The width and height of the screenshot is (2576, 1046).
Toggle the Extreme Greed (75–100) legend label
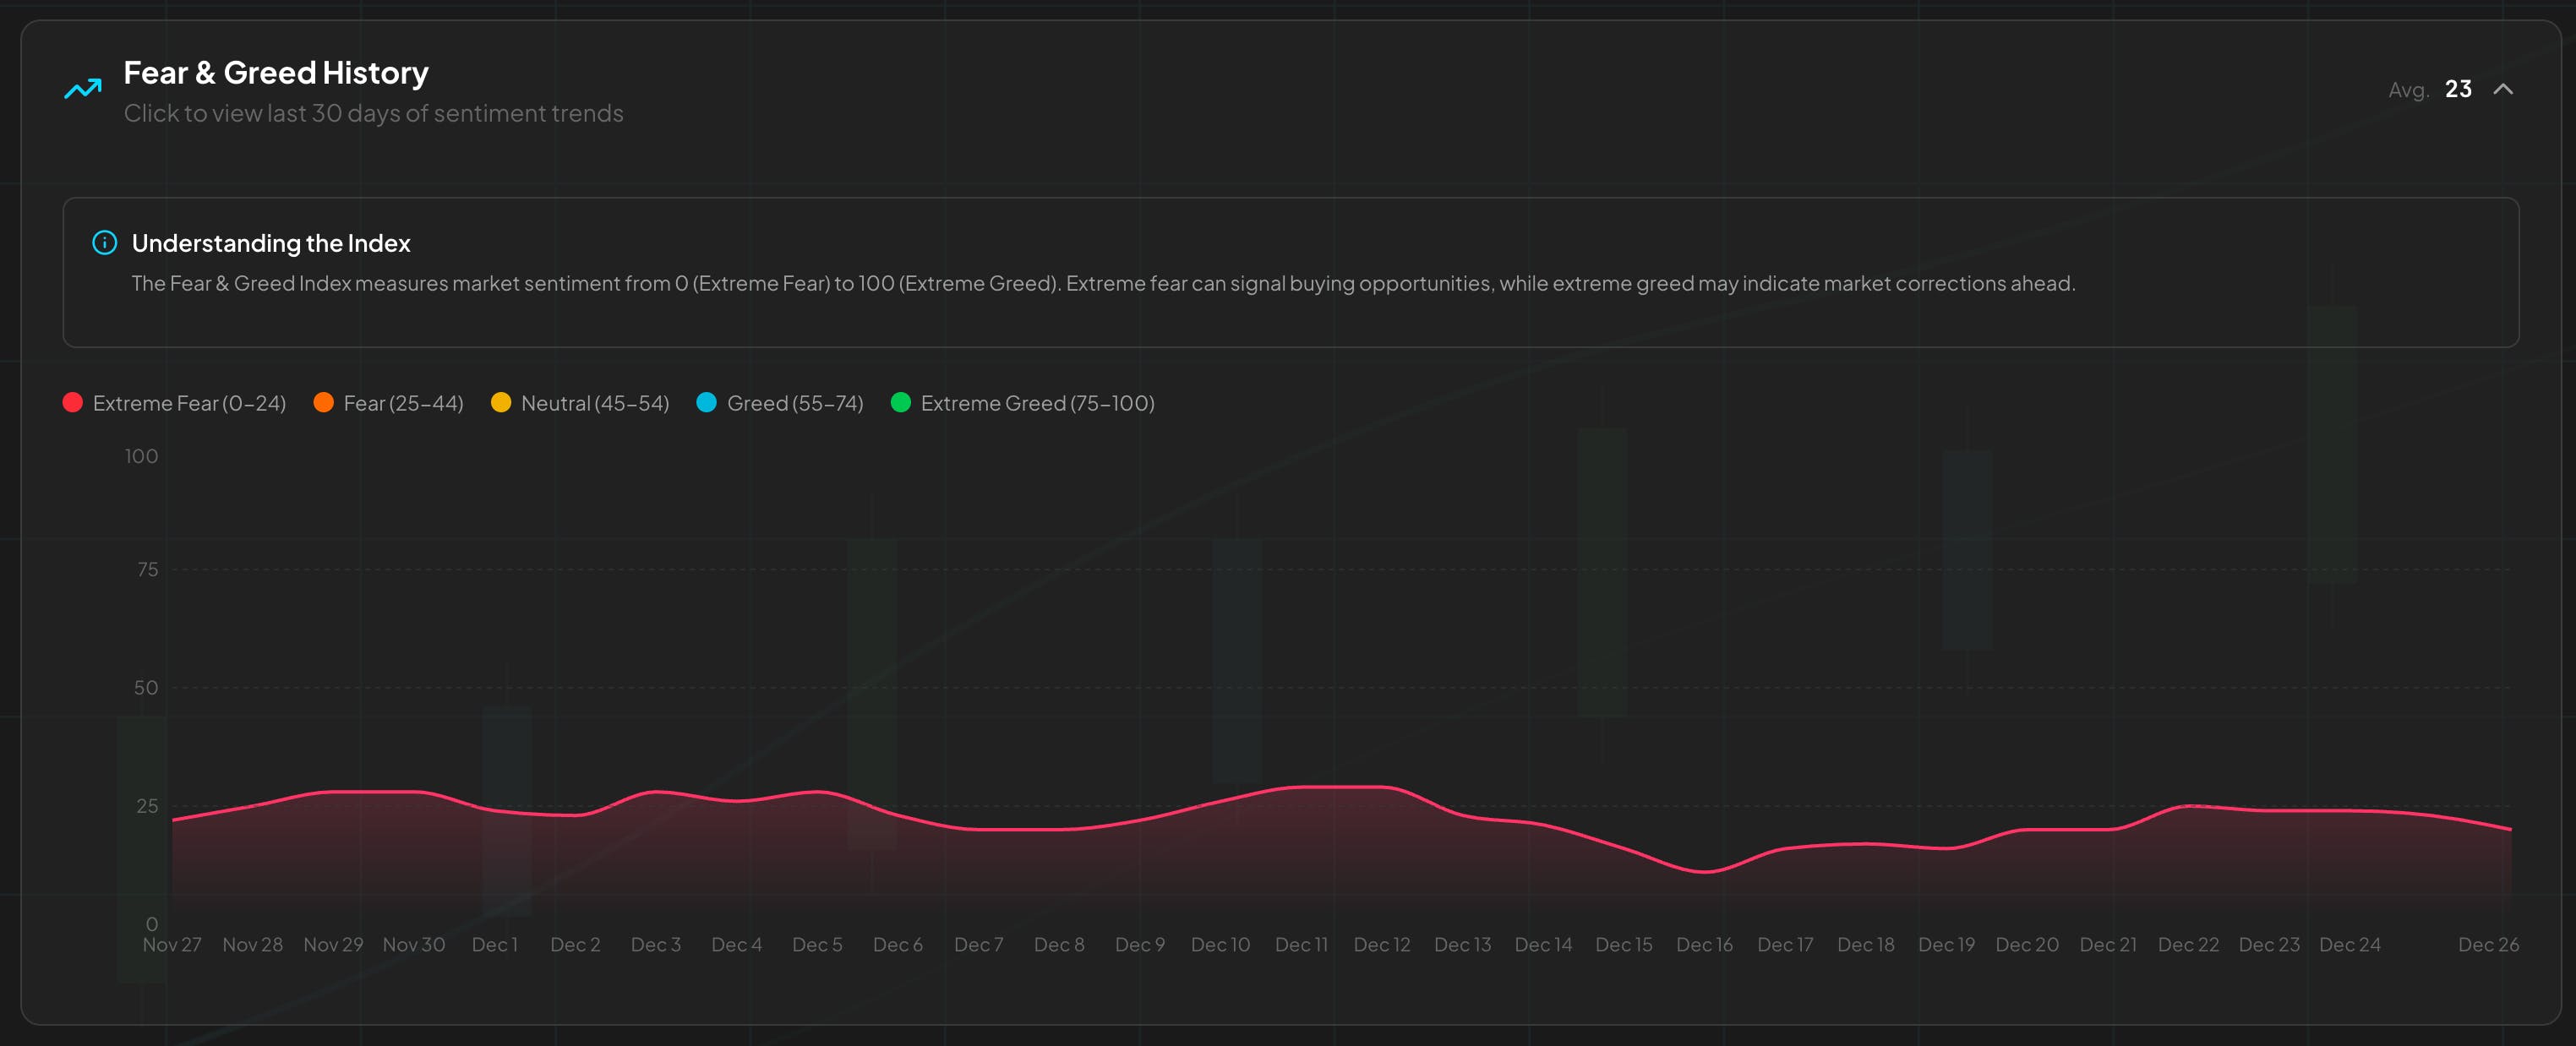[x=1037, y=403]
